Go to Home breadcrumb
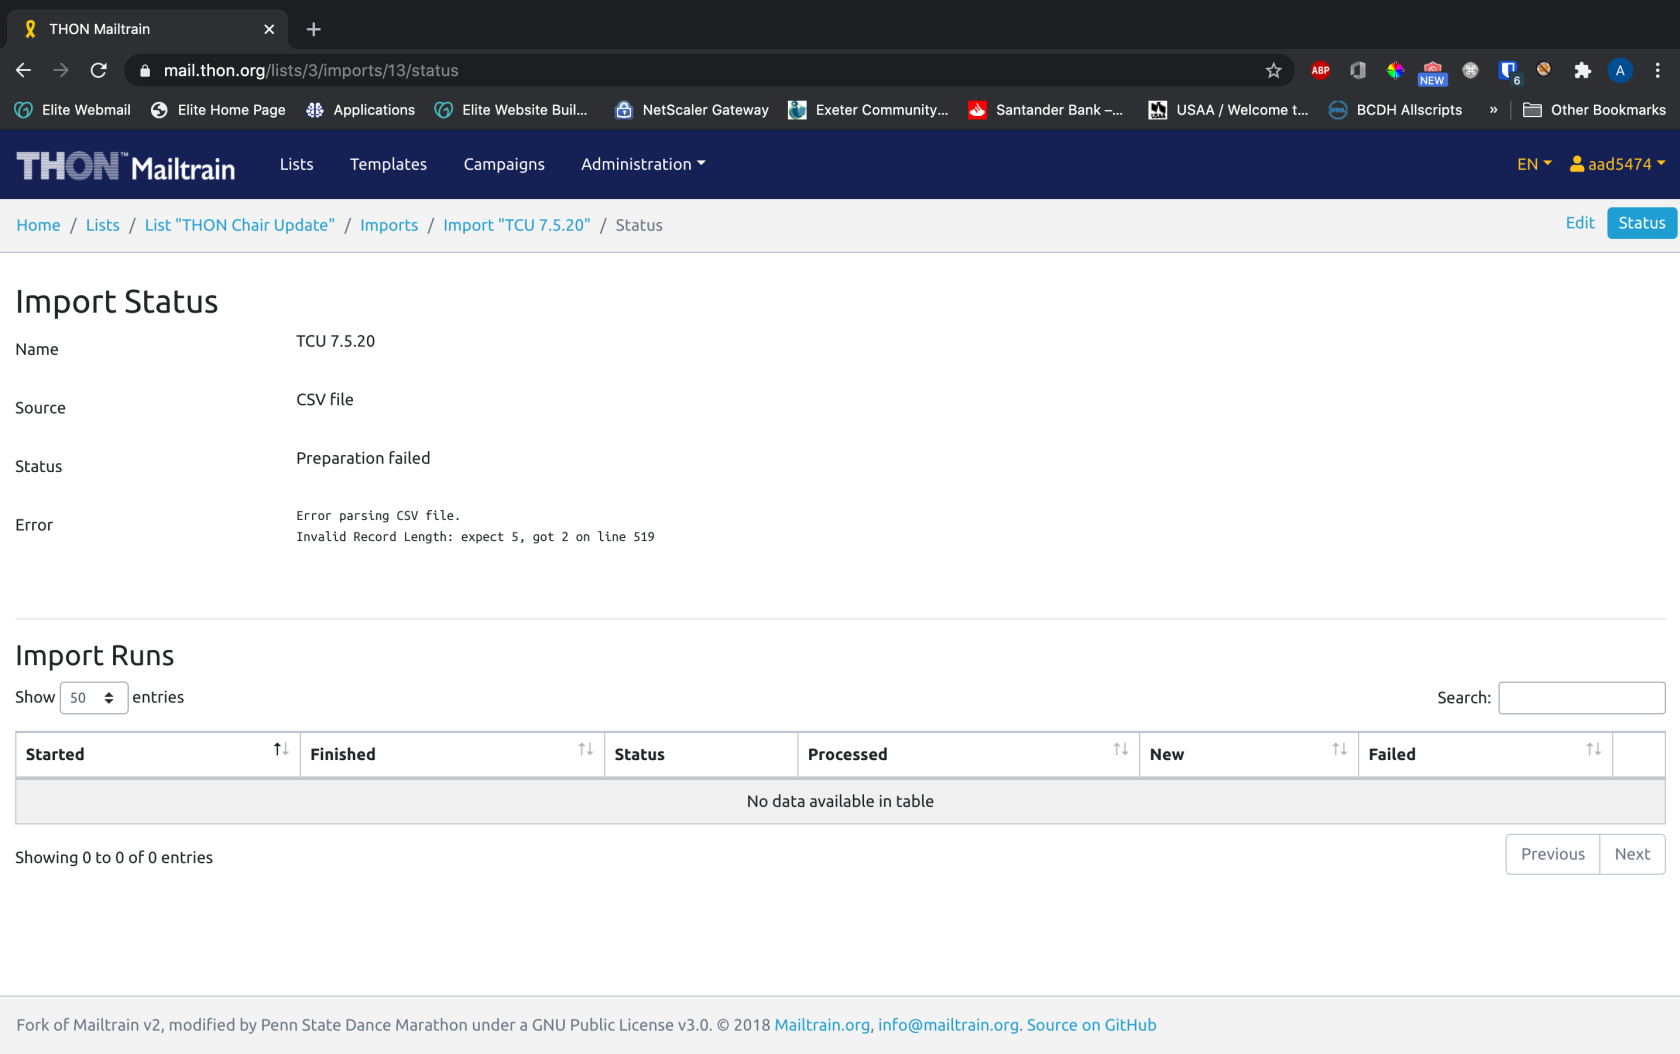This screenshot has height=1054, width=1680. 38,225
